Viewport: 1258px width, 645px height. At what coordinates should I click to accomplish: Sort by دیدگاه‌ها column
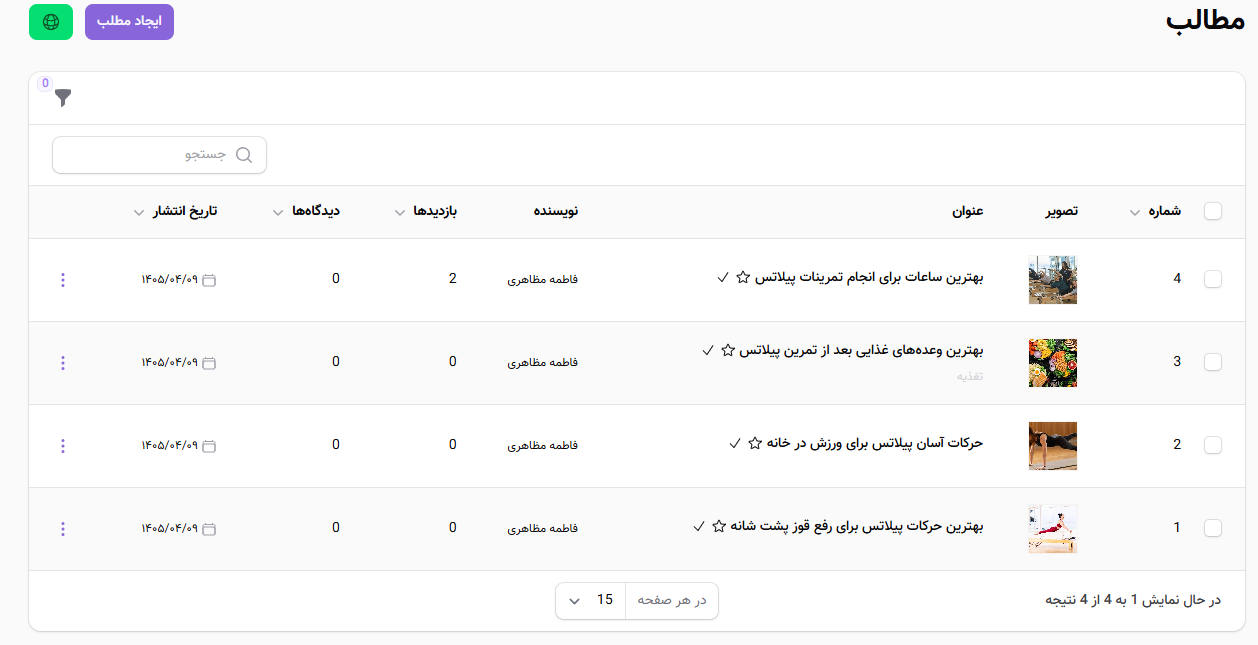click(306, 211)
